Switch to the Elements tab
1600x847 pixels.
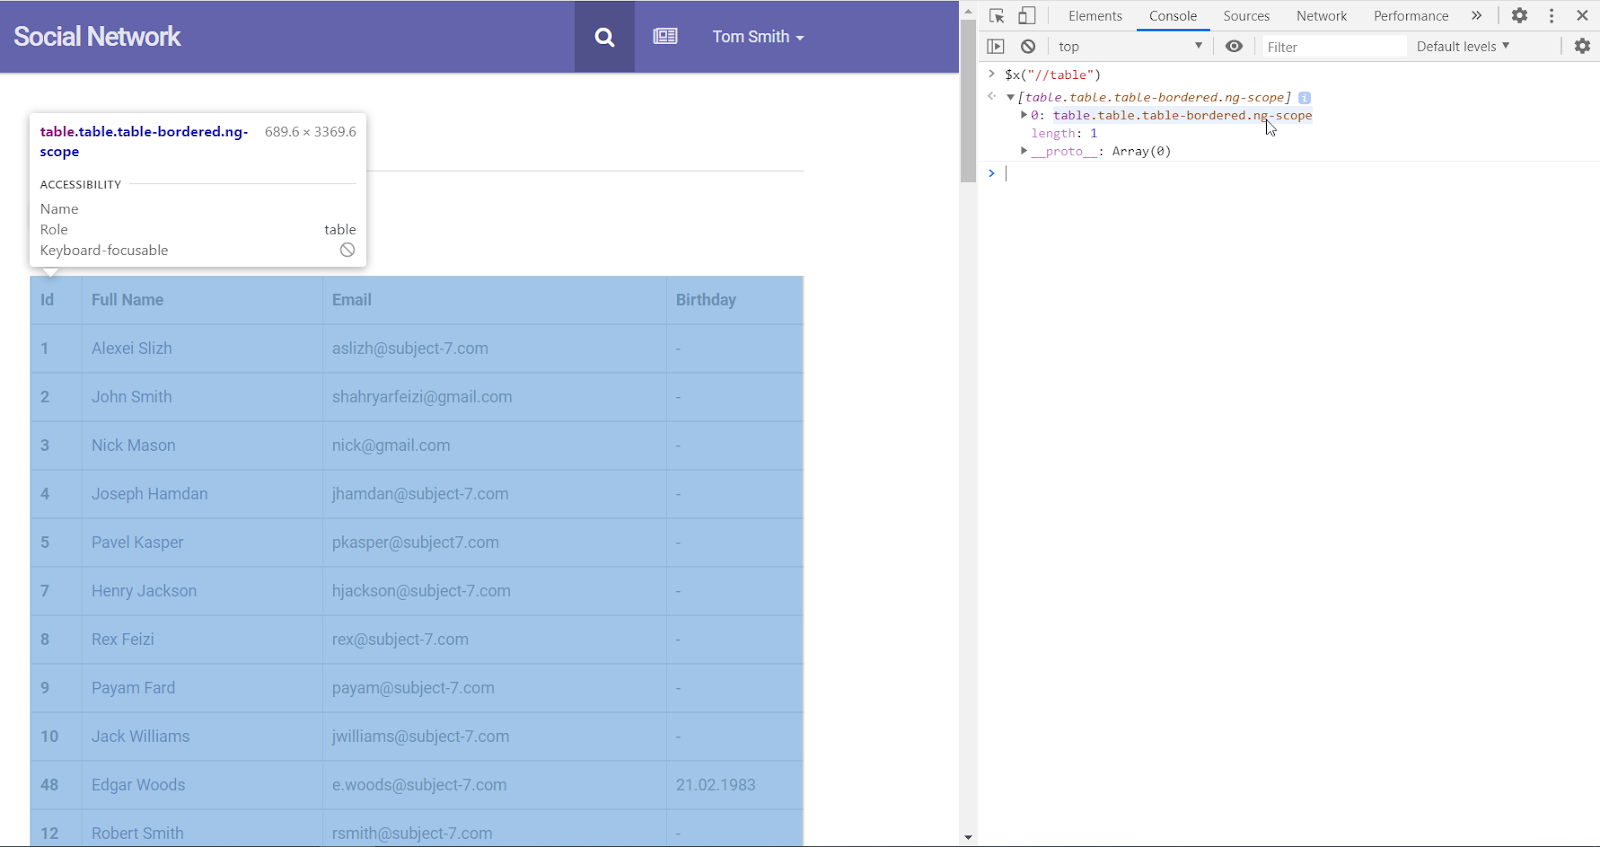pyautogui.click(x=1095, y=16)
